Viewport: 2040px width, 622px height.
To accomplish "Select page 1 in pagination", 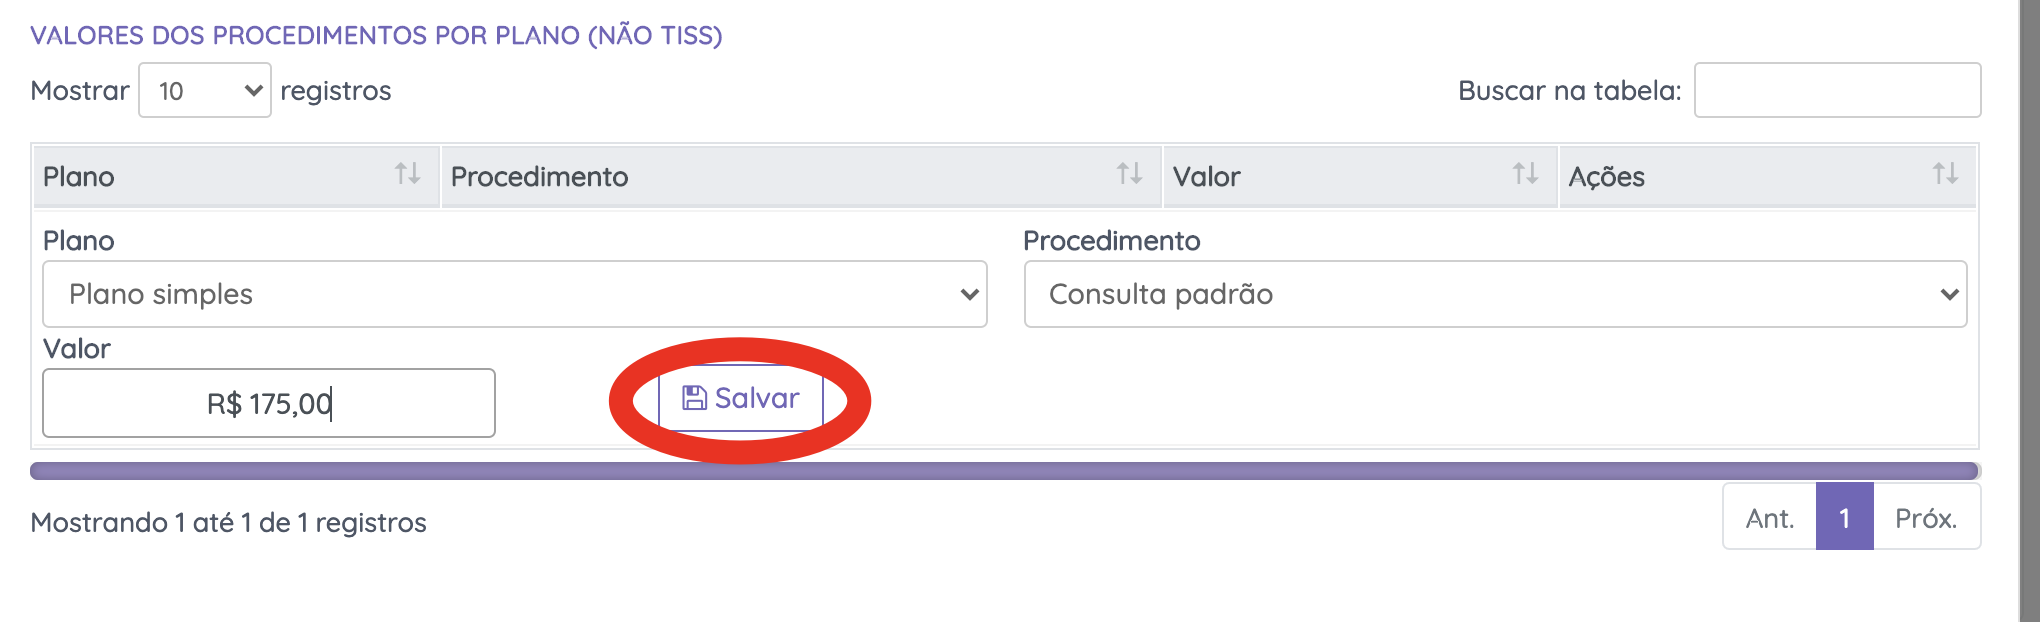I will click(1844, 518).
